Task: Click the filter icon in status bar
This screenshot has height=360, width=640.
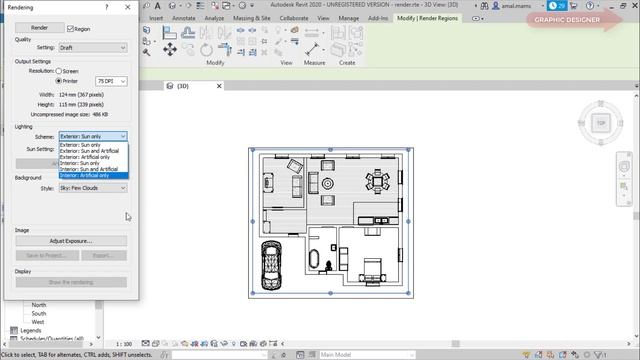Action: coord(599,355)
